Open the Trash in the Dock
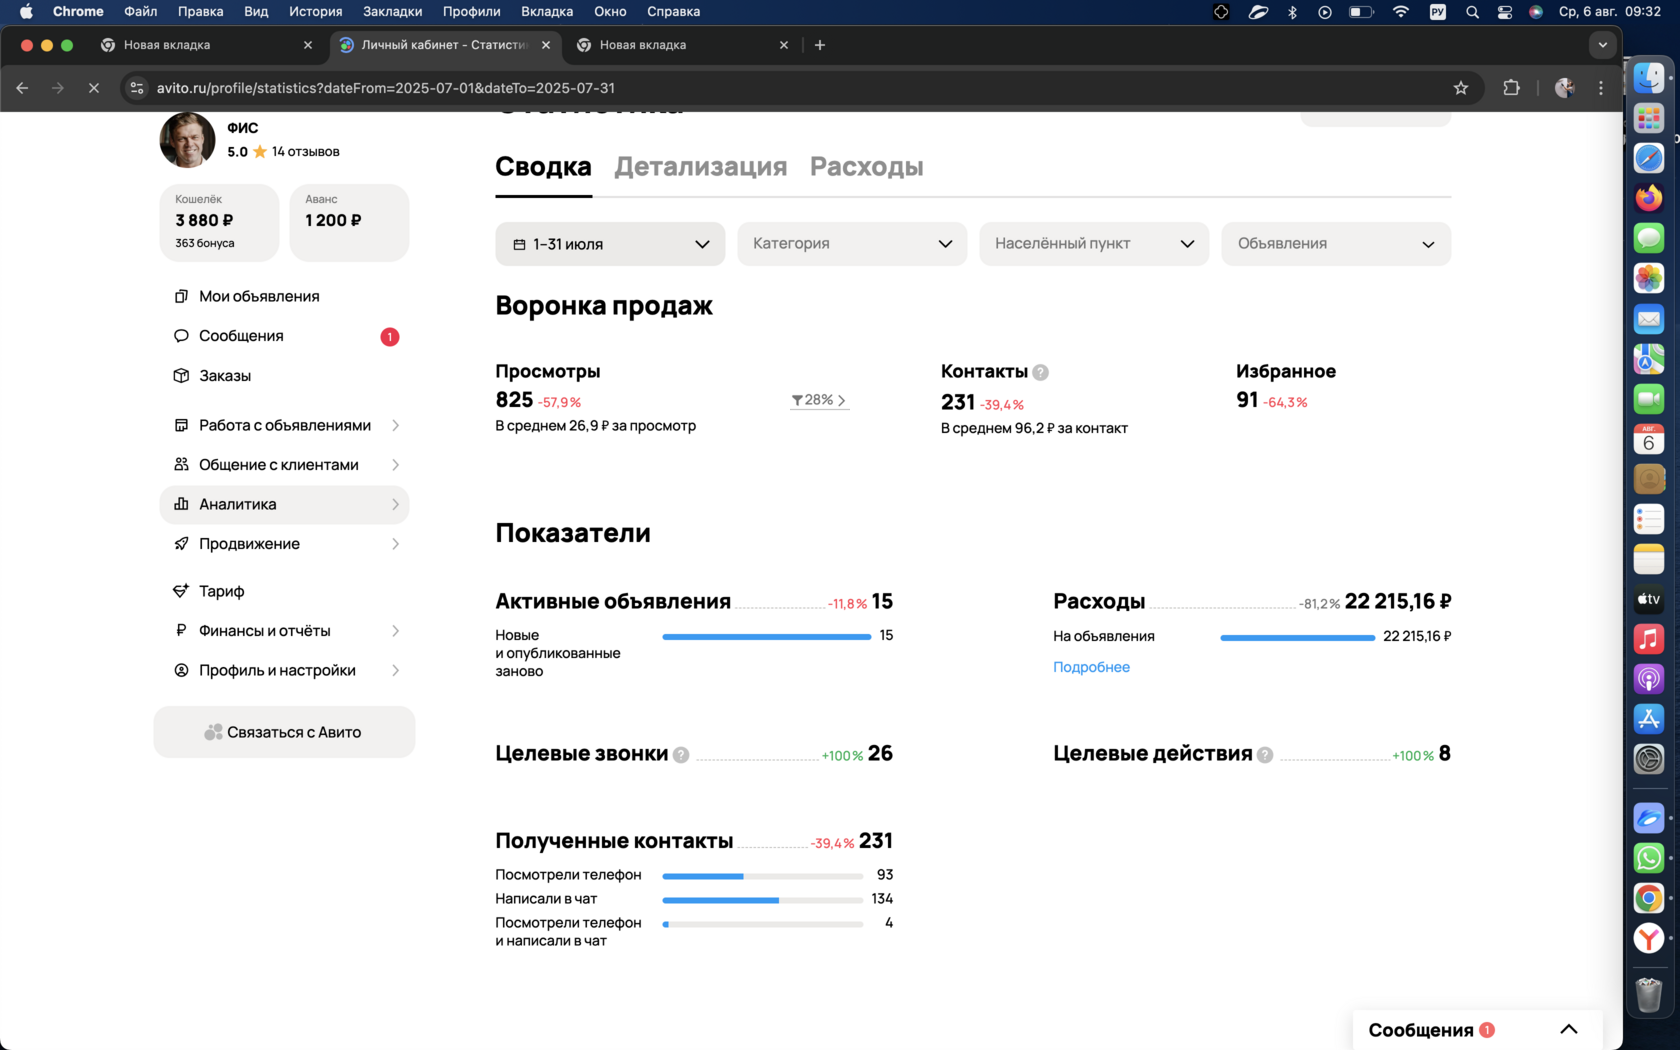Image resolution: width=1680 pixels, height=1050 pixels. click(1649, 994)
